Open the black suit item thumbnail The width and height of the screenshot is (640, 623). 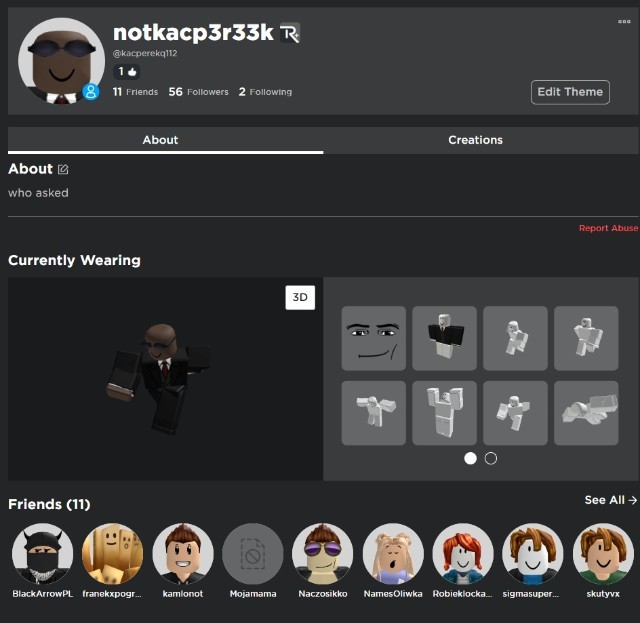pyautogui.click(x=444, y=338)
